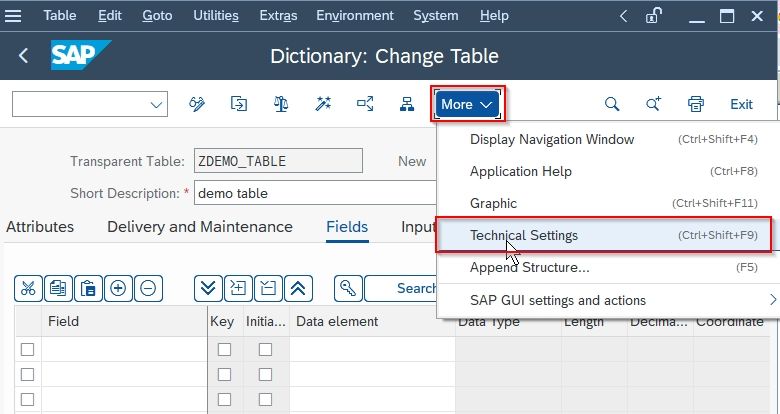This screenshot has width=780, height=414.
Task: Click the Insert Row plus icon
Action: [x=118, y=288]
